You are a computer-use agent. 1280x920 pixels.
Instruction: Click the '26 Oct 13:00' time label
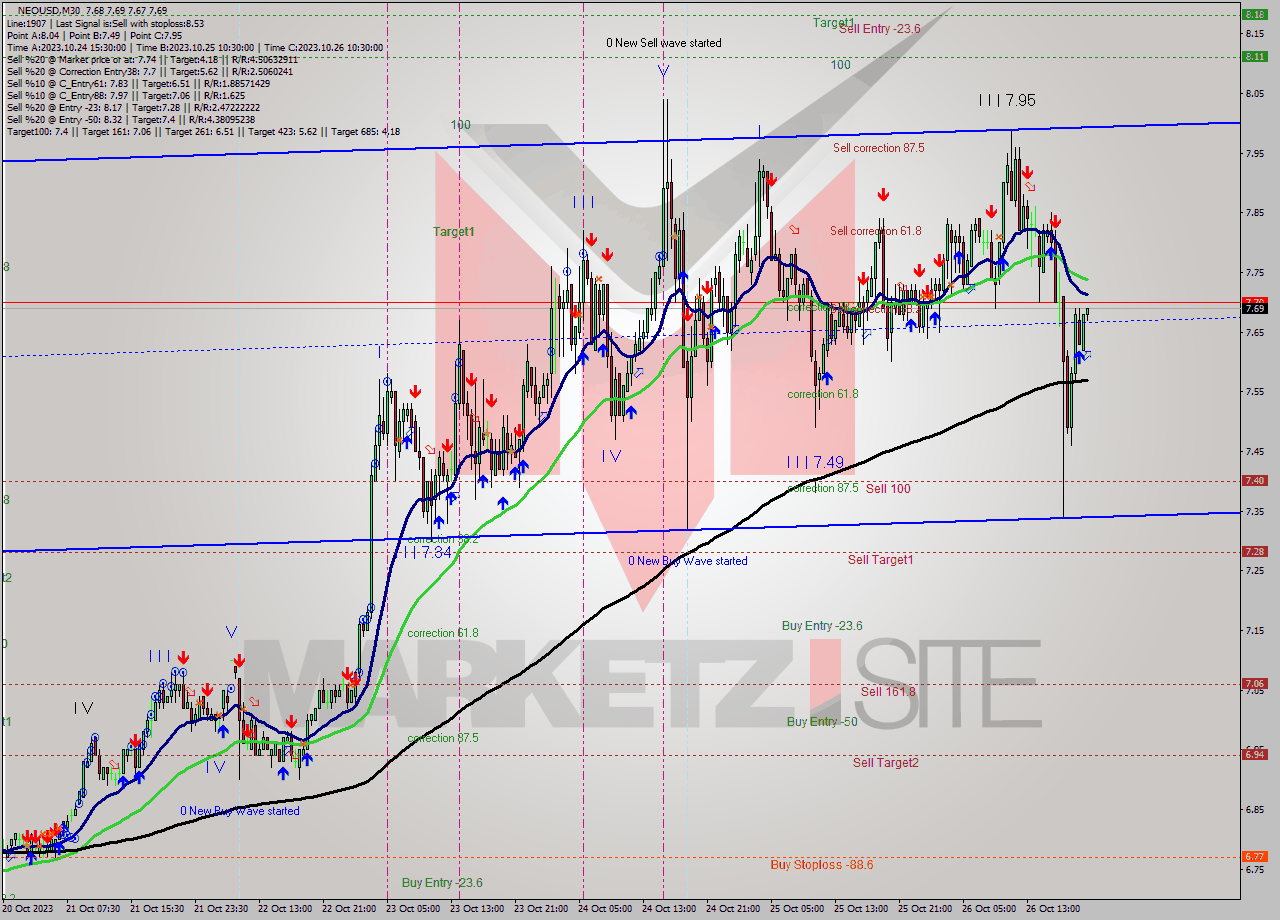(x=1053, y=909)
